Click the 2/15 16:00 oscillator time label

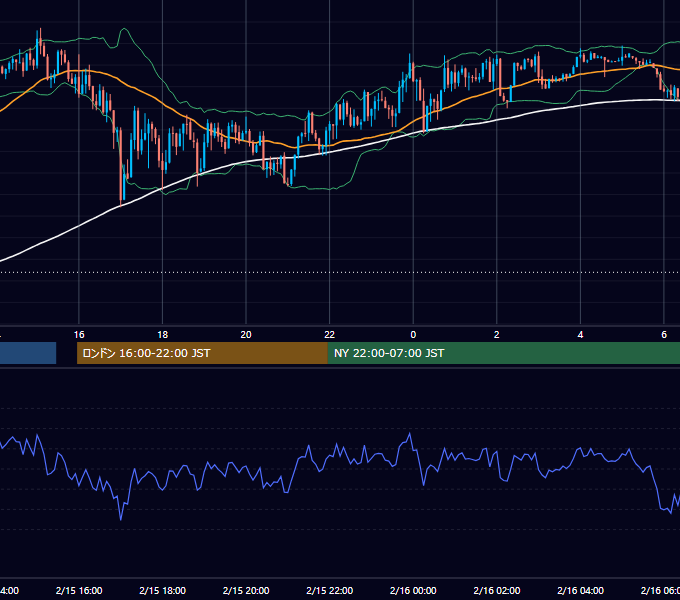click(x=79, y=590)
